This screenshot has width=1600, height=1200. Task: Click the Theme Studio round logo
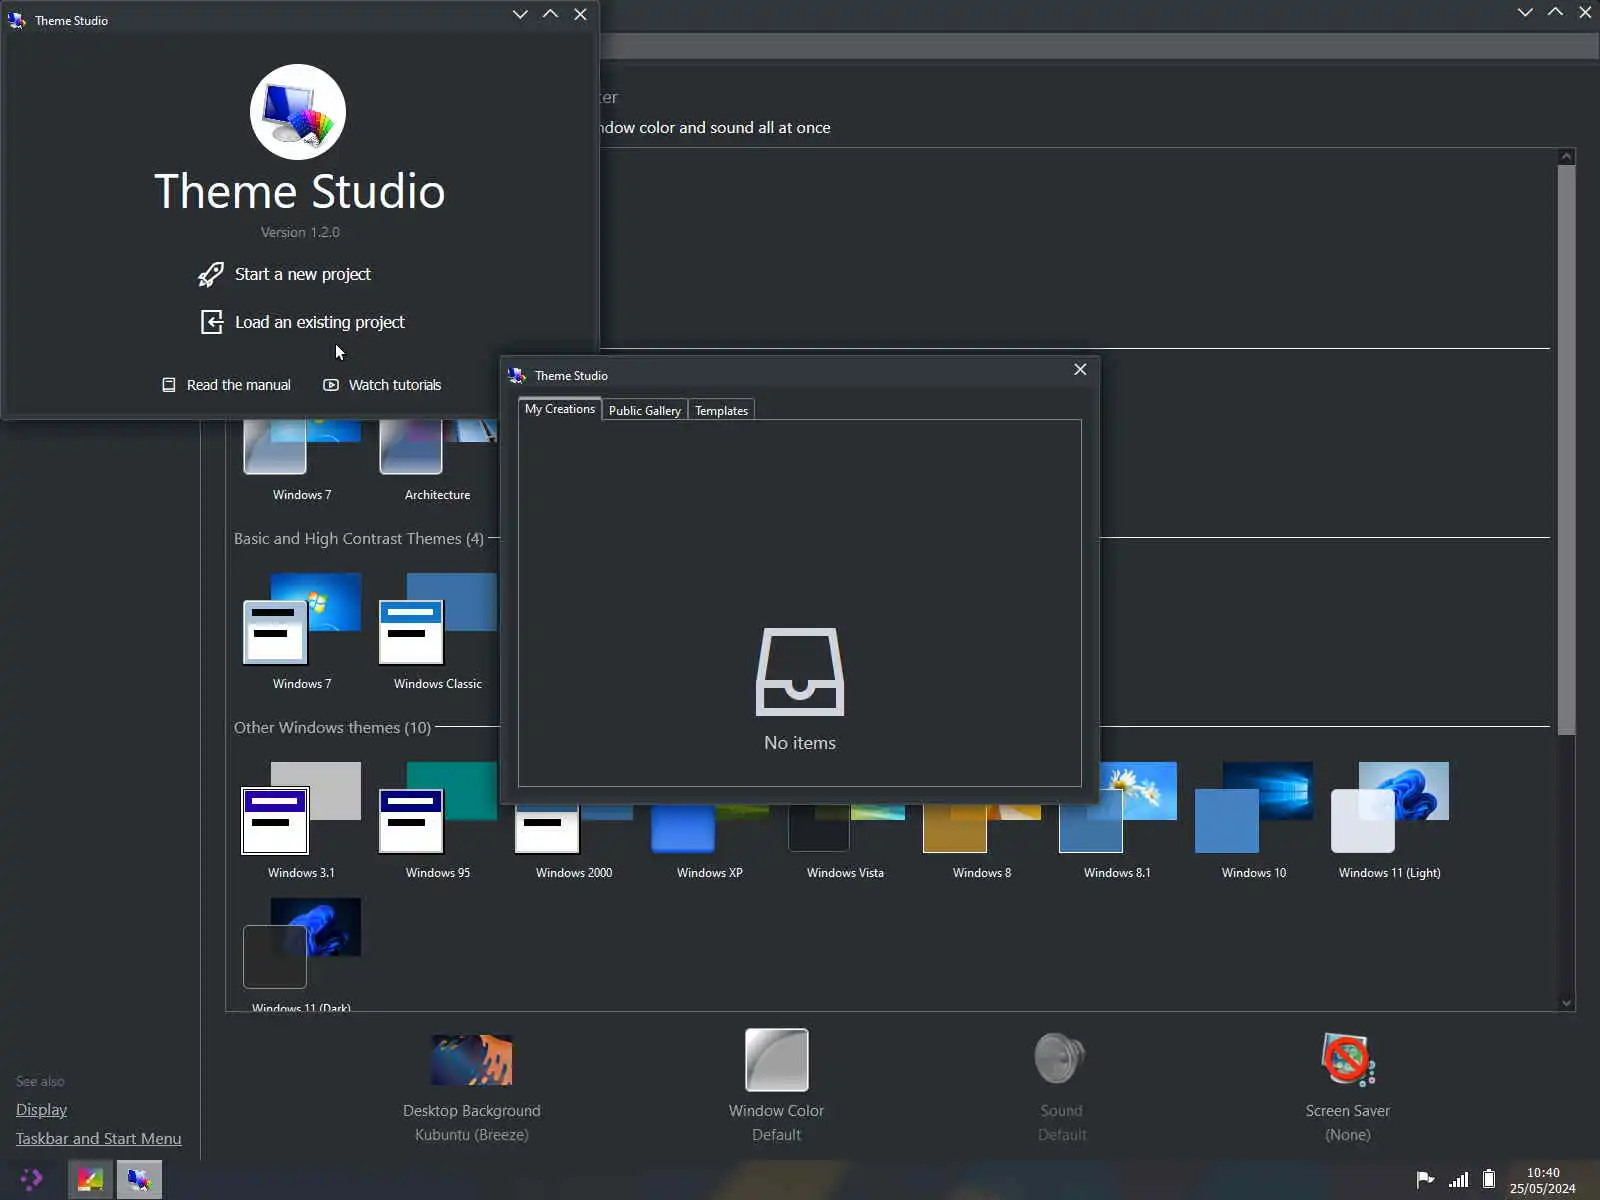(298, 112)
